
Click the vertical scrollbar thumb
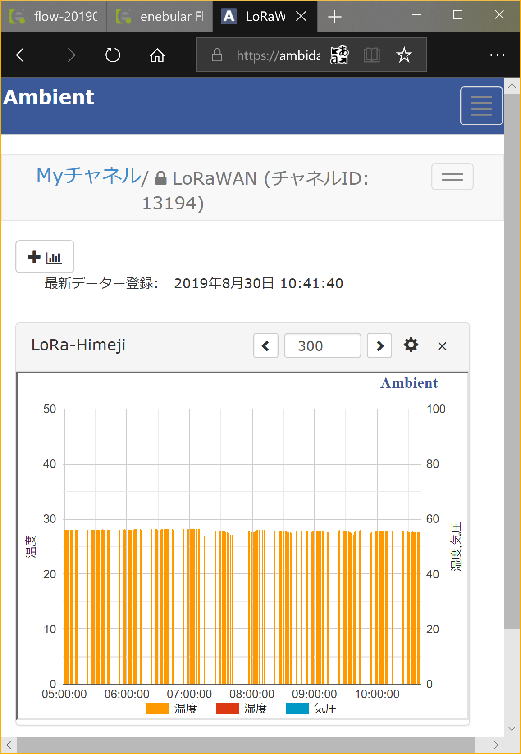point(512,361)
